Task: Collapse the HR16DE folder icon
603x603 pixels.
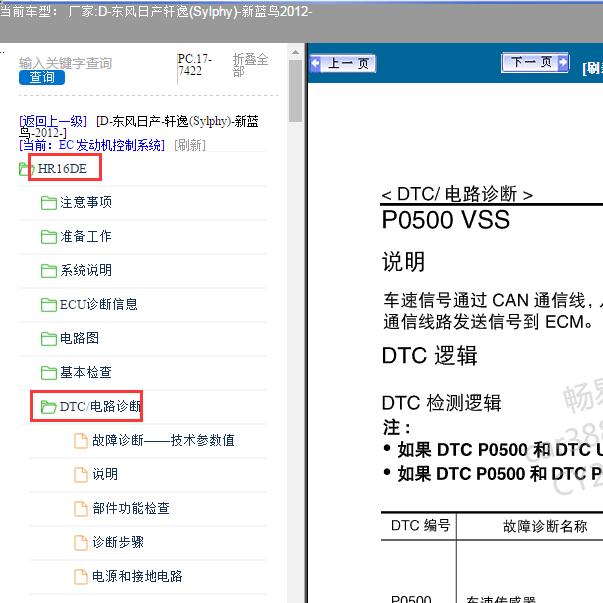Action: click(x=27, y=168)
